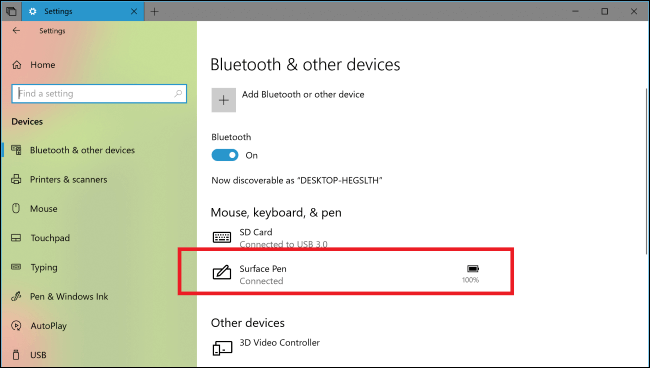Click the SD Card keyboard icon
This screenshot has width=650, height=368.
coord(222,237)
